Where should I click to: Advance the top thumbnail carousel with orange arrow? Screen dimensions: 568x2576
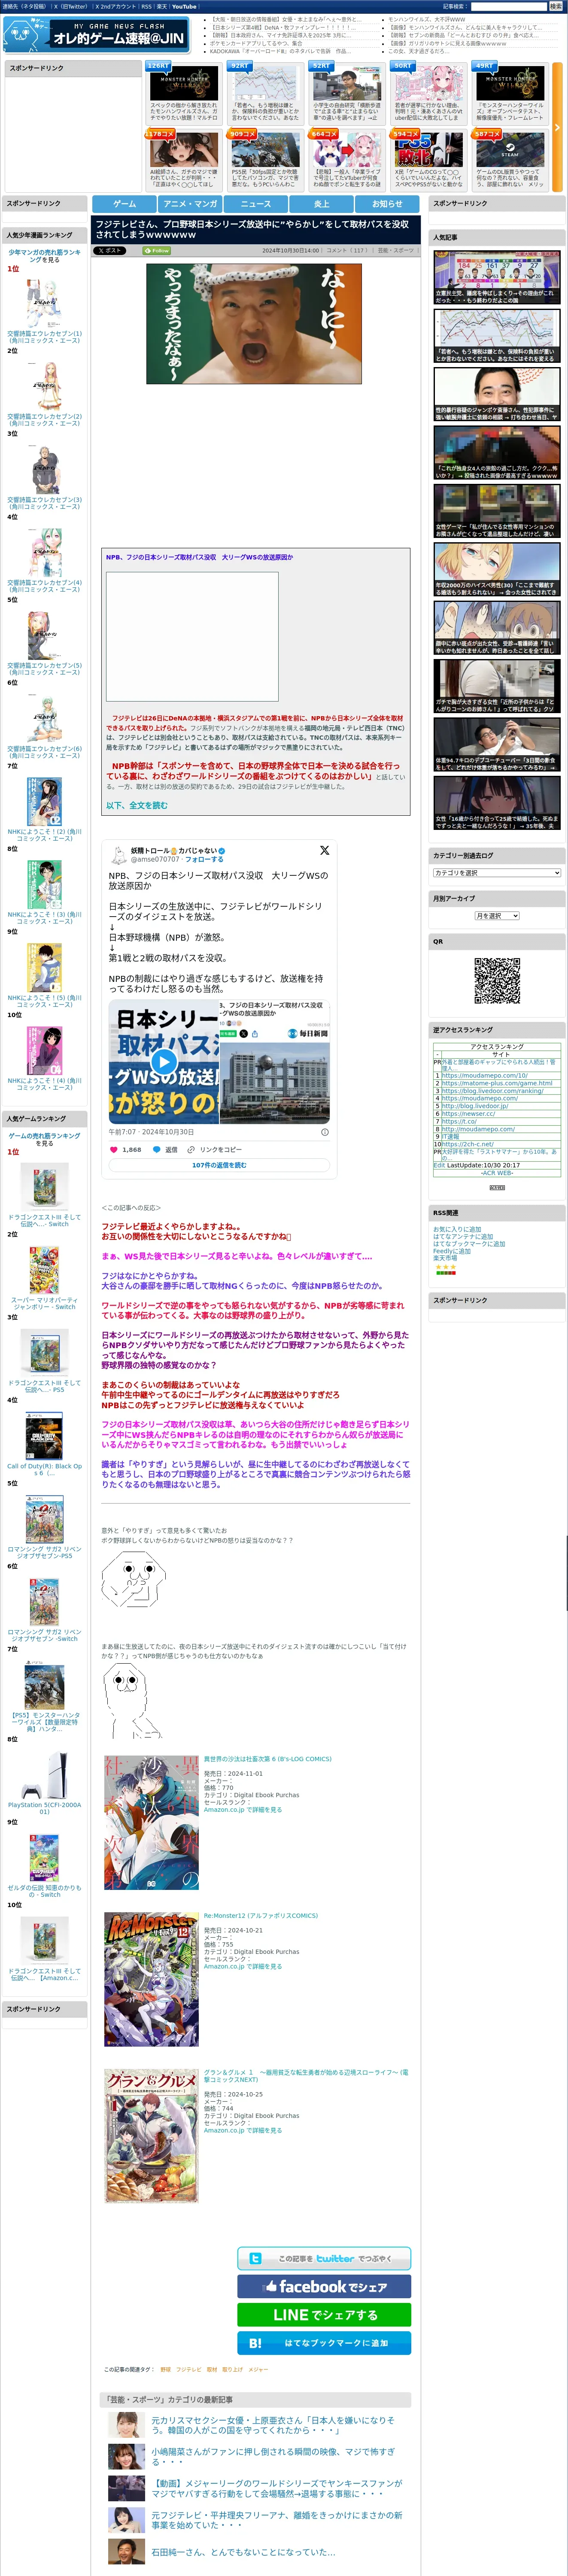tap(557, 127)
